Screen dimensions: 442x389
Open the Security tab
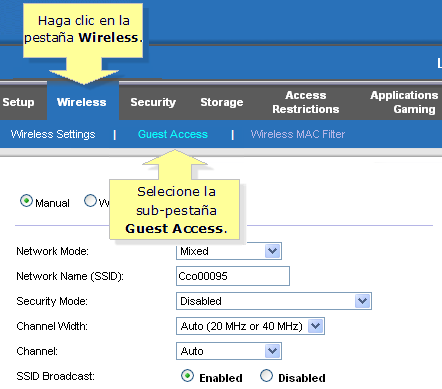[153, 102]
